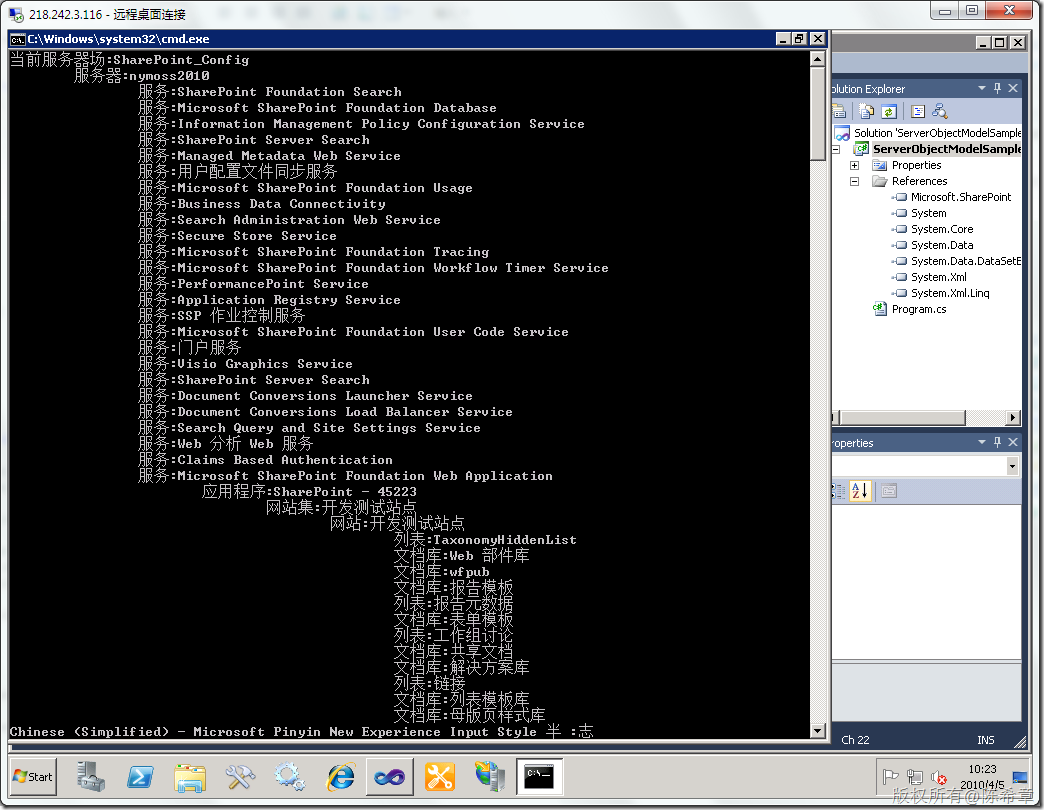Click the cmd window scroll up arrow
This screenshot has width=1044, height=810.
818,59
